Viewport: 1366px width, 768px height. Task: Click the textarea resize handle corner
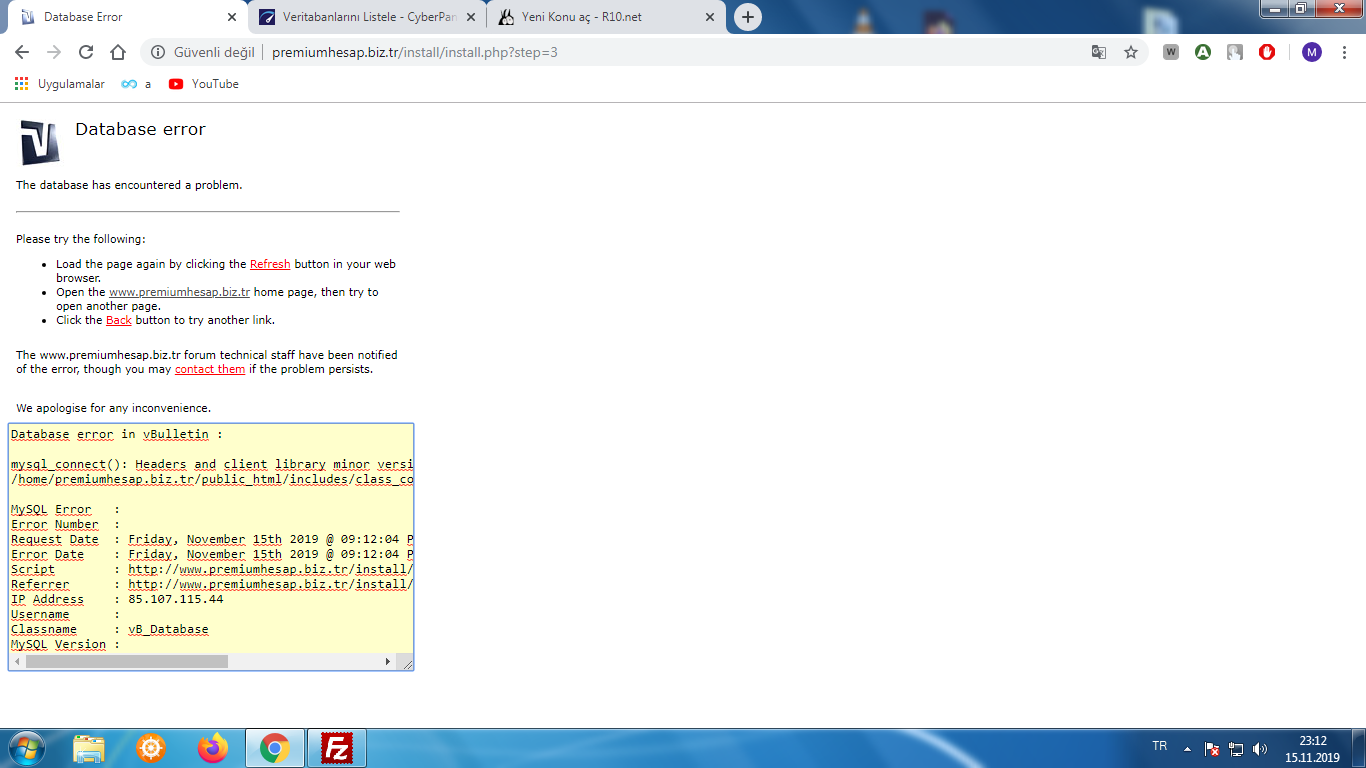coord(405,662)
